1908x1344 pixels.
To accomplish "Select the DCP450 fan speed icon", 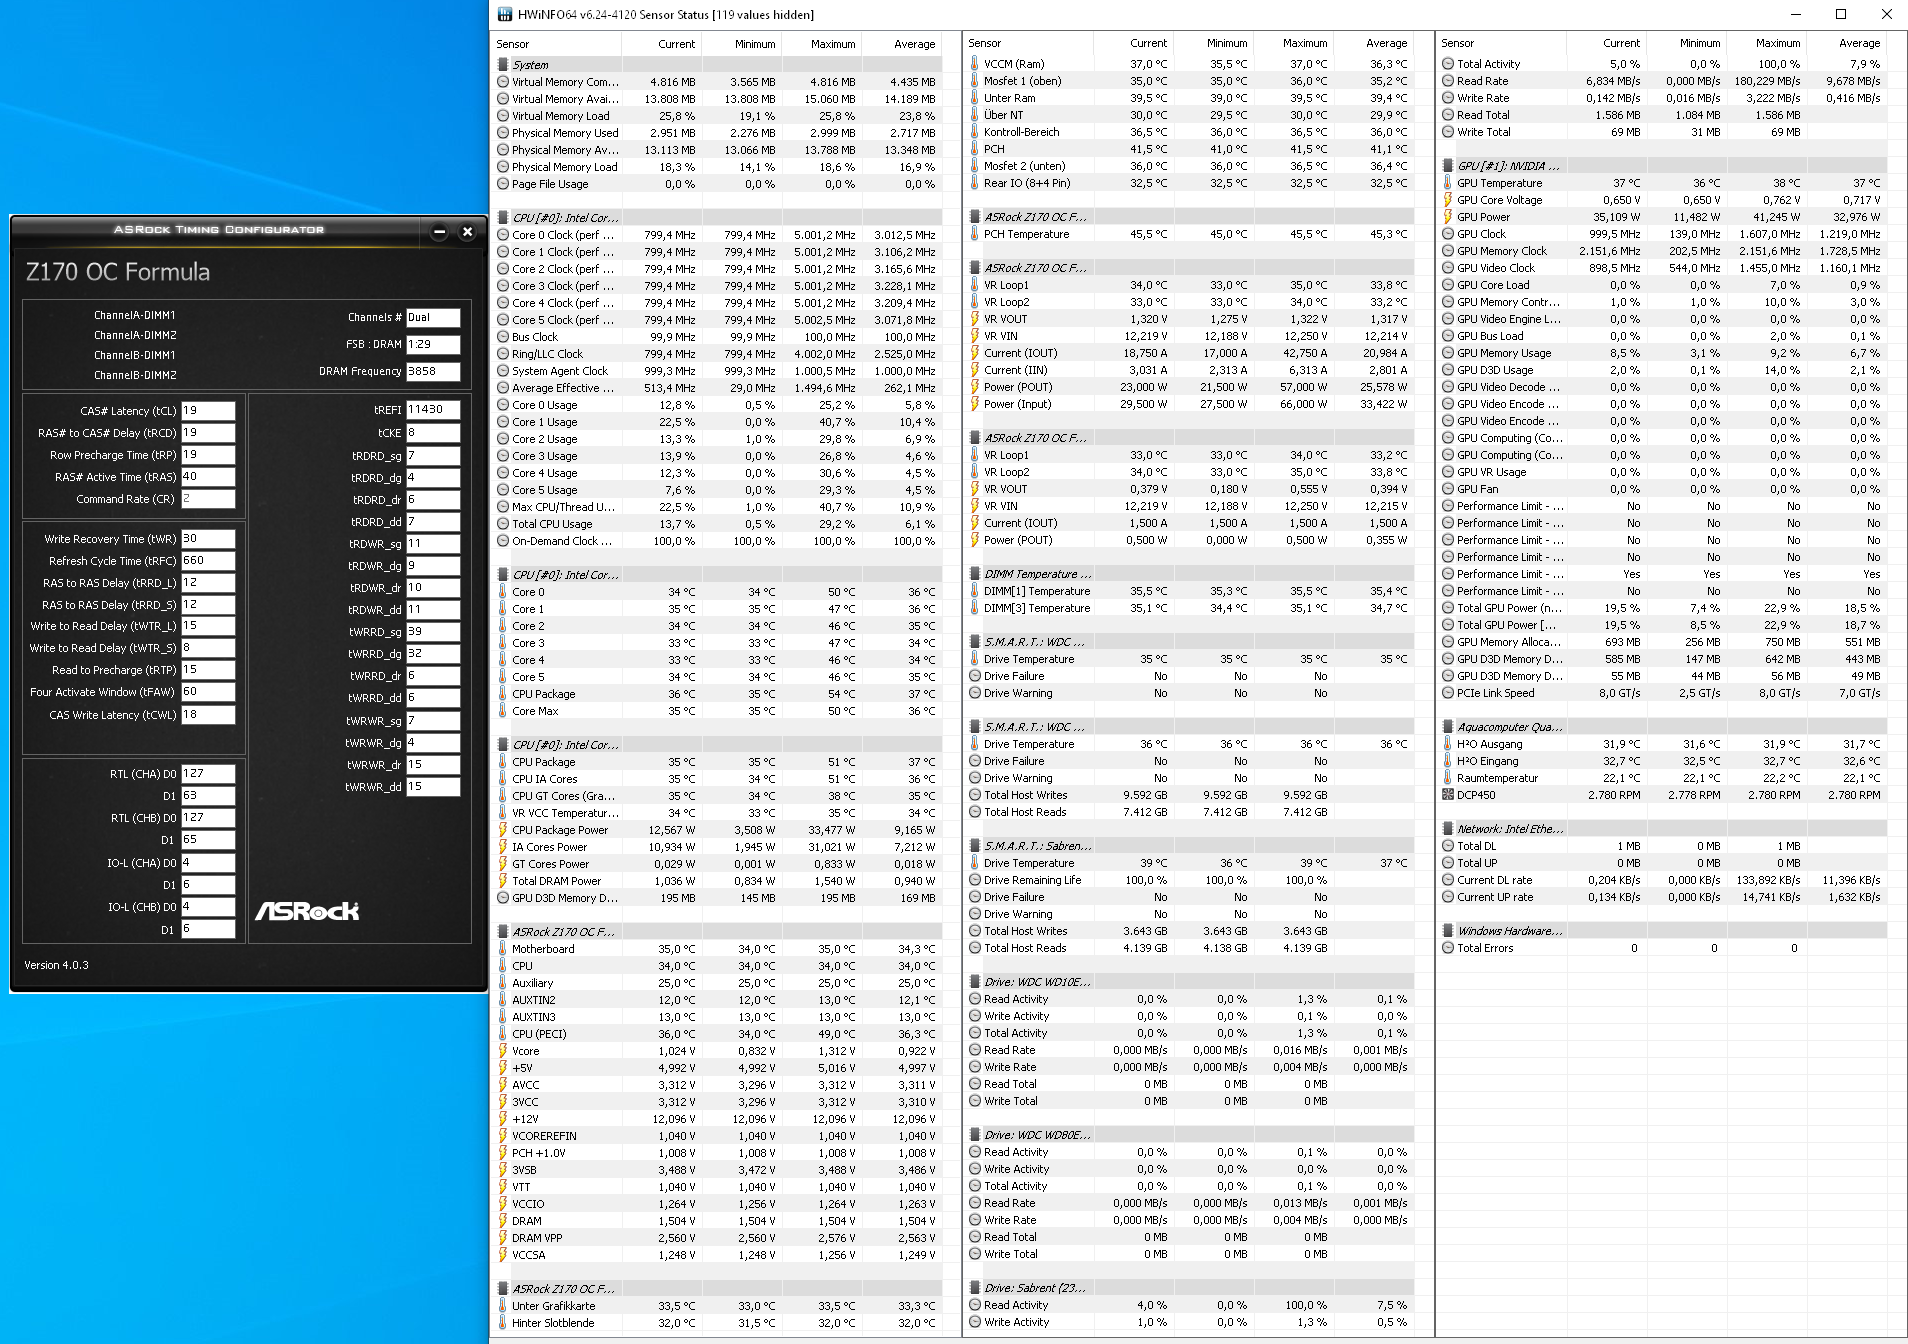I will click(1448, 795).
